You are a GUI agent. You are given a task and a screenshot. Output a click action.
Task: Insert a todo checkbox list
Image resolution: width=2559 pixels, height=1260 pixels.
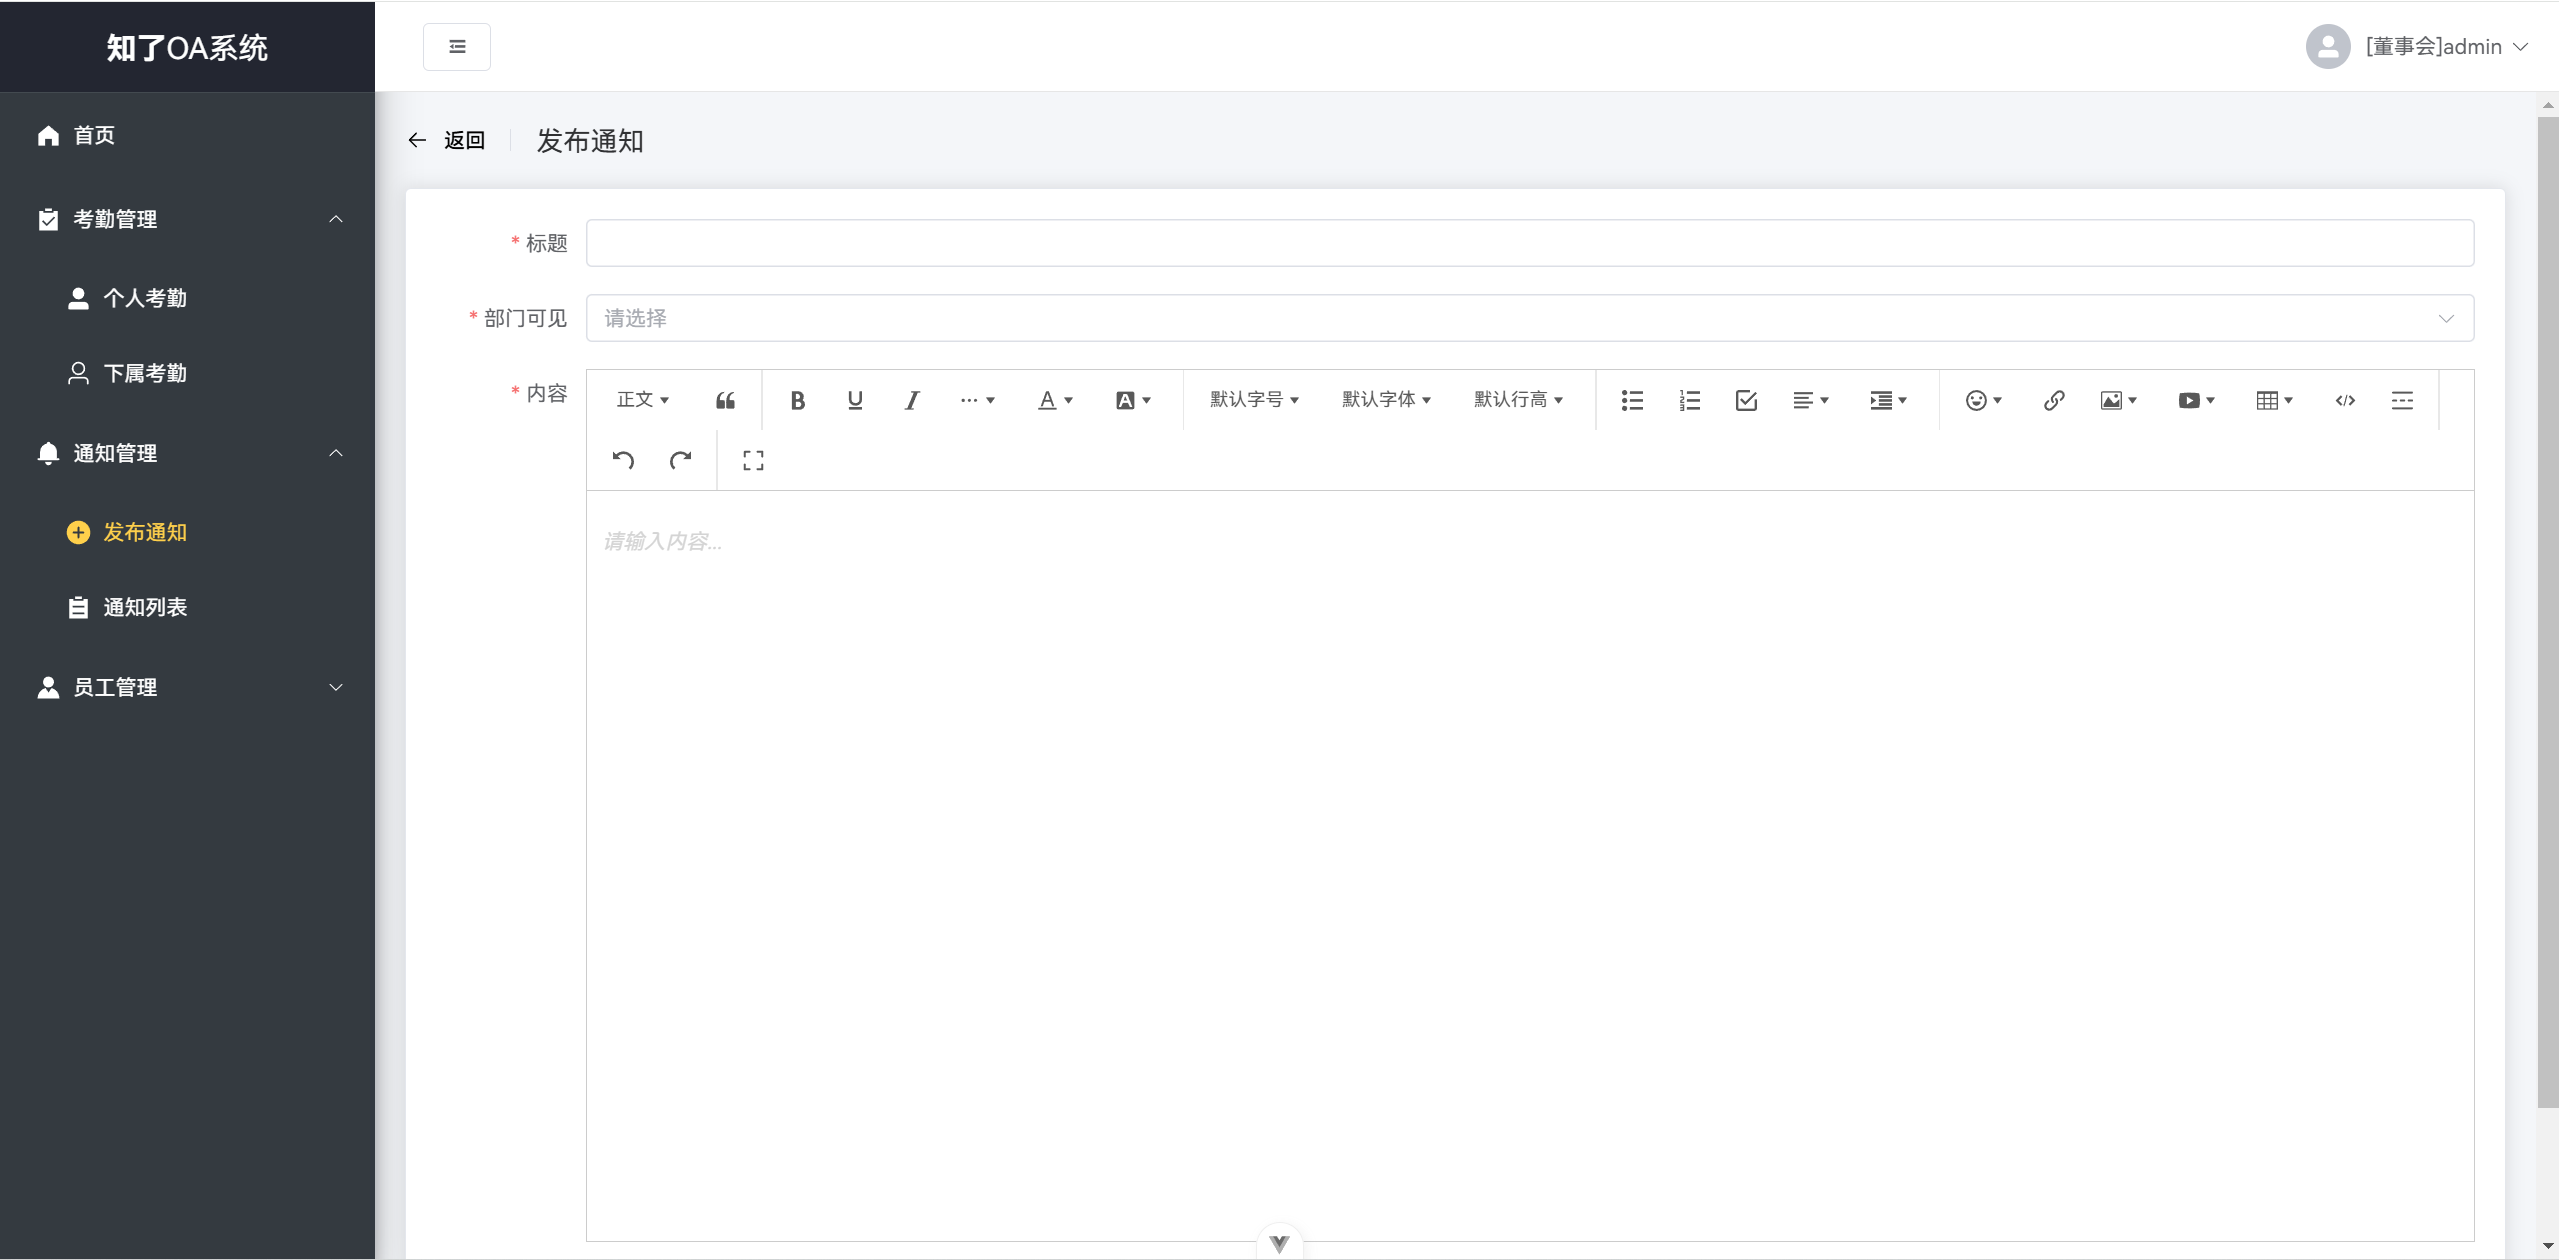point(1746,400)
